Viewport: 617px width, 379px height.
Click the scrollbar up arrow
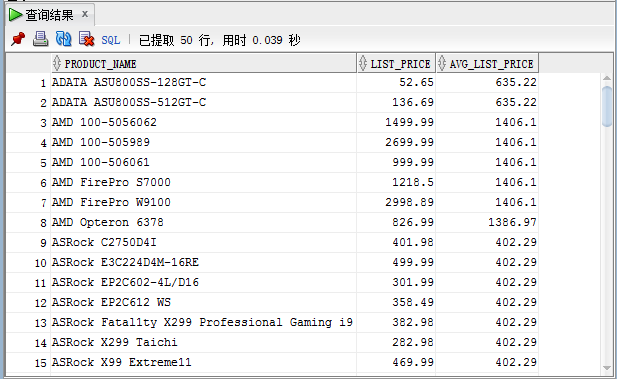[x=607, y=78]
